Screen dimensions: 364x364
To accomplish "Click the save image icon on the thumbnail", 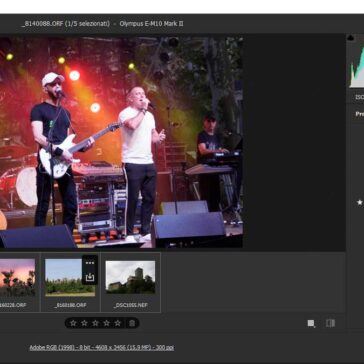I will (90, 277).
